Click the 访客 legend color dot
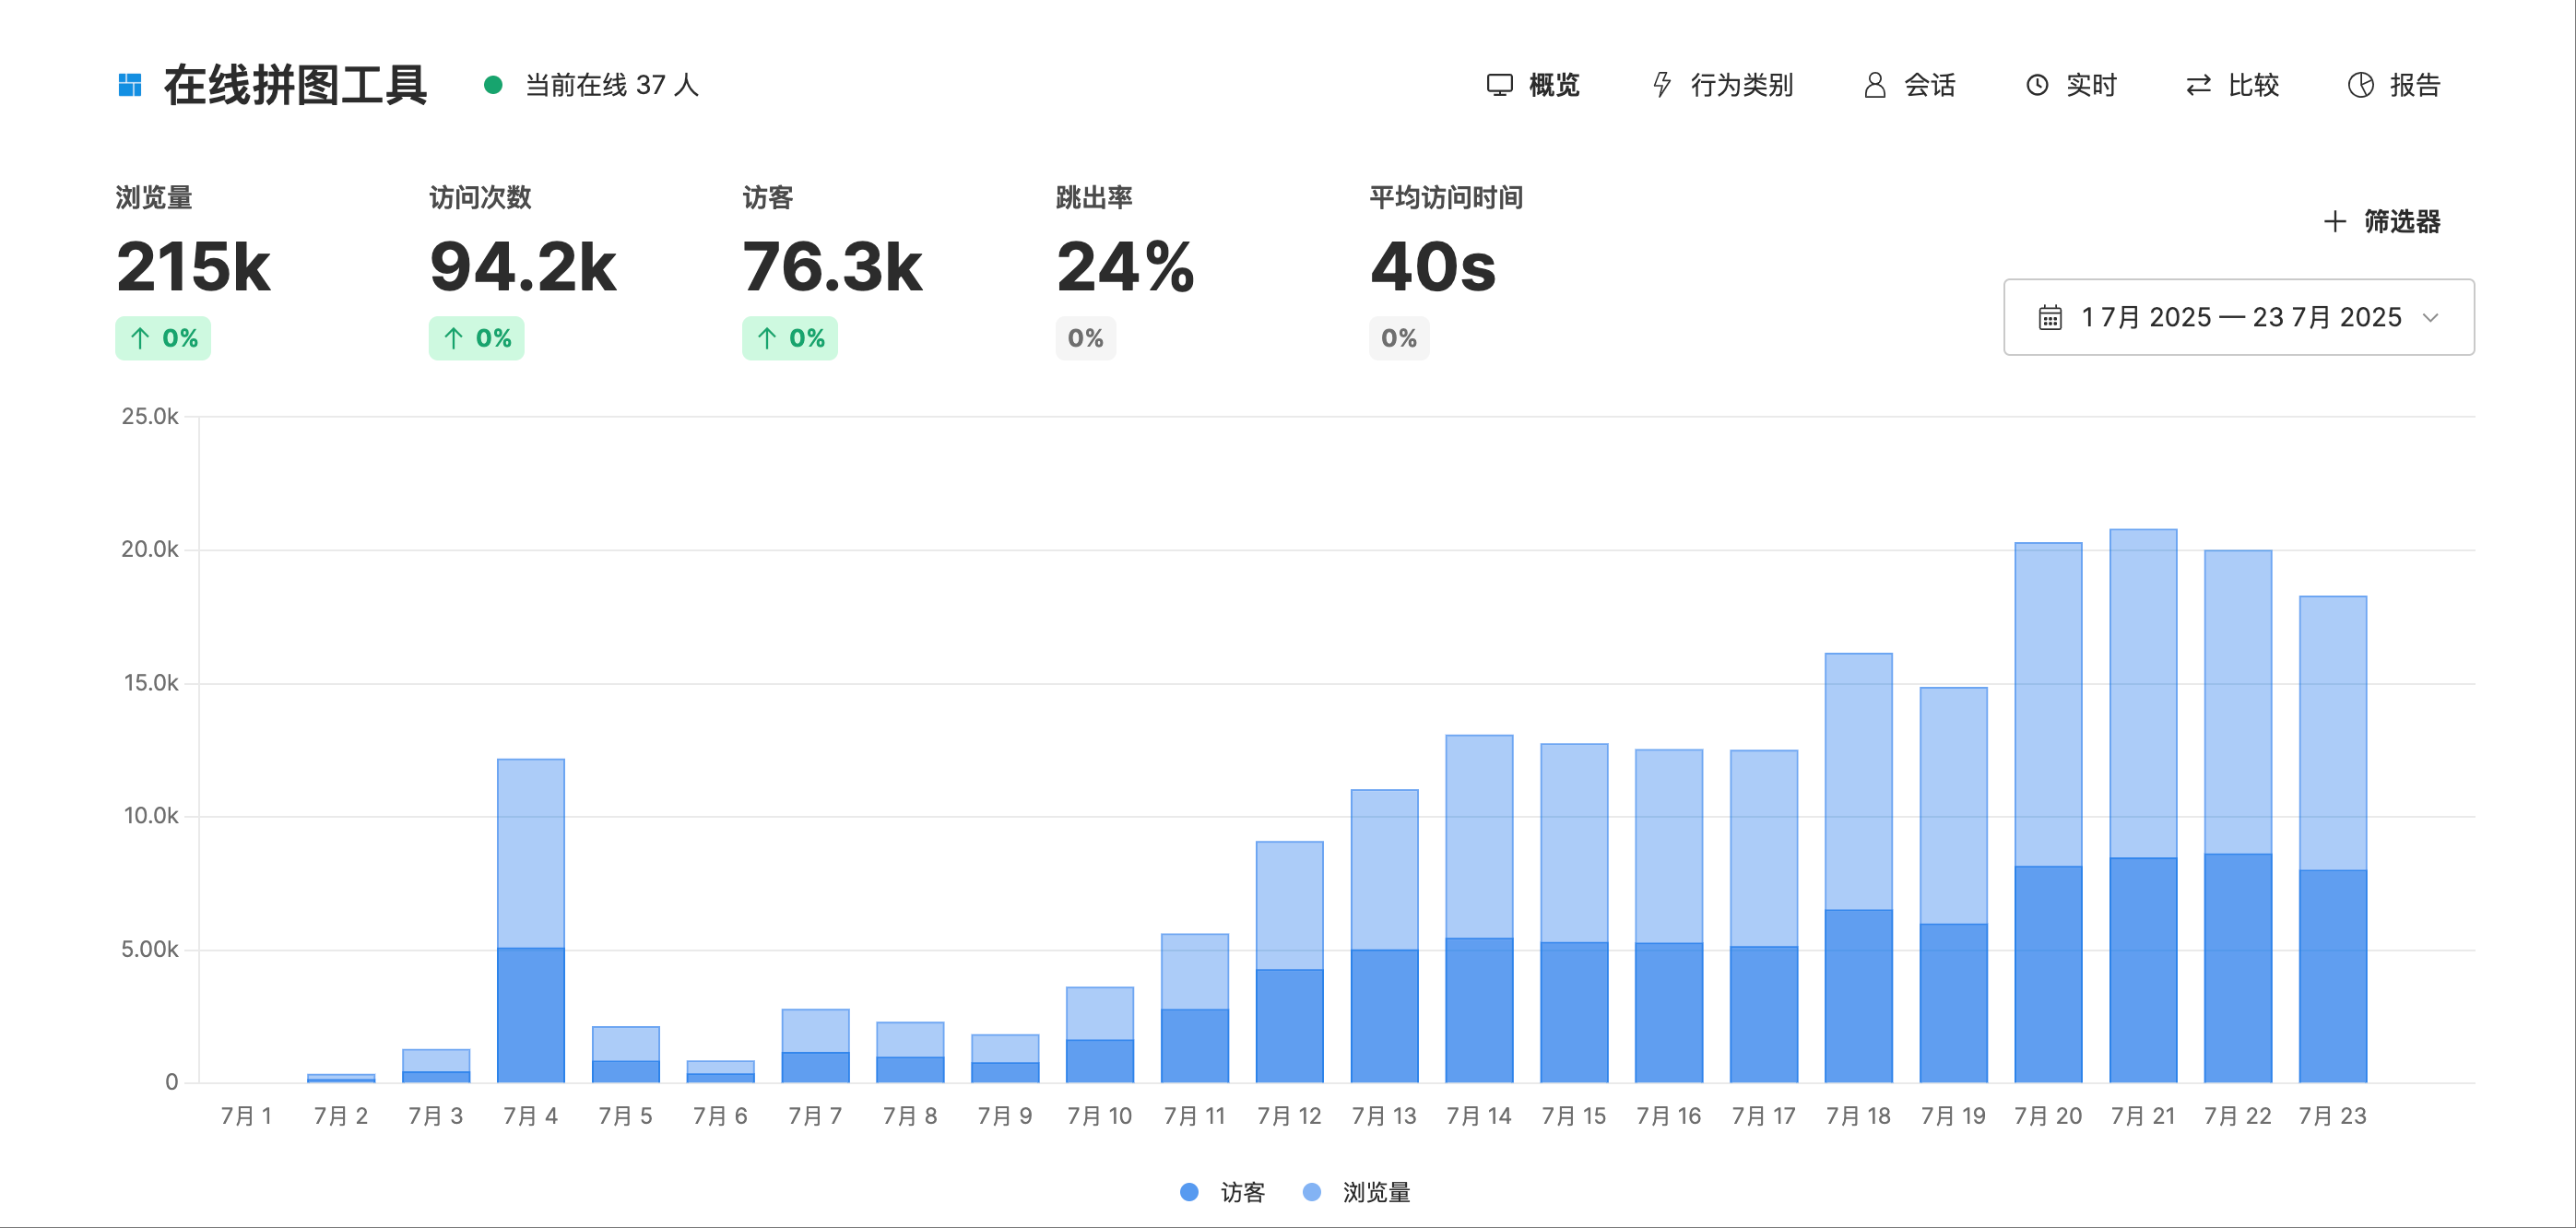 tap(1189, 1192)
